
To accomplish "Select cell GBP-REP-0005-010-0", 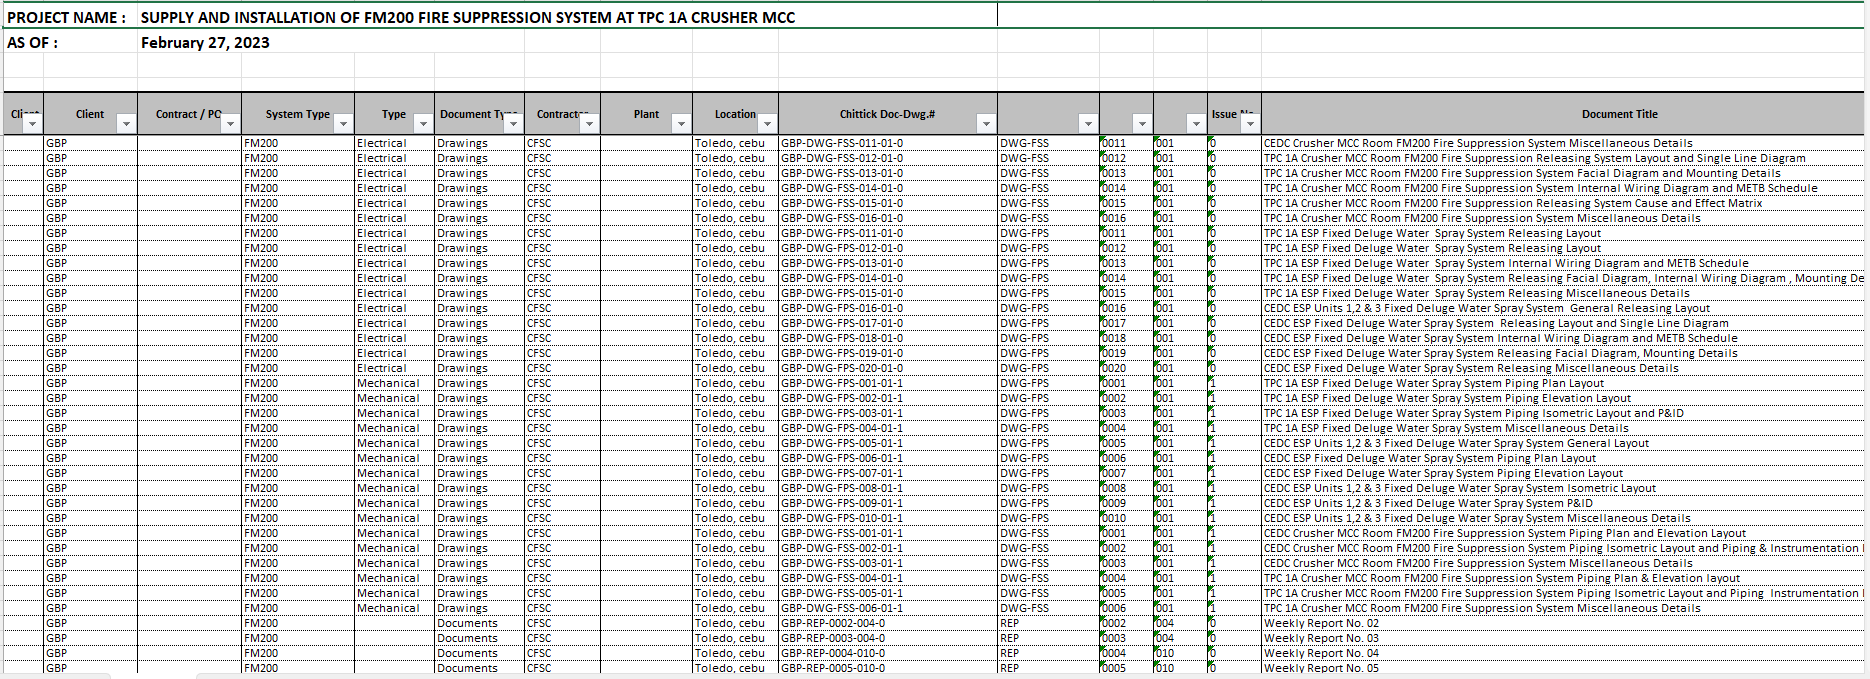I will (x=888, y=668).
